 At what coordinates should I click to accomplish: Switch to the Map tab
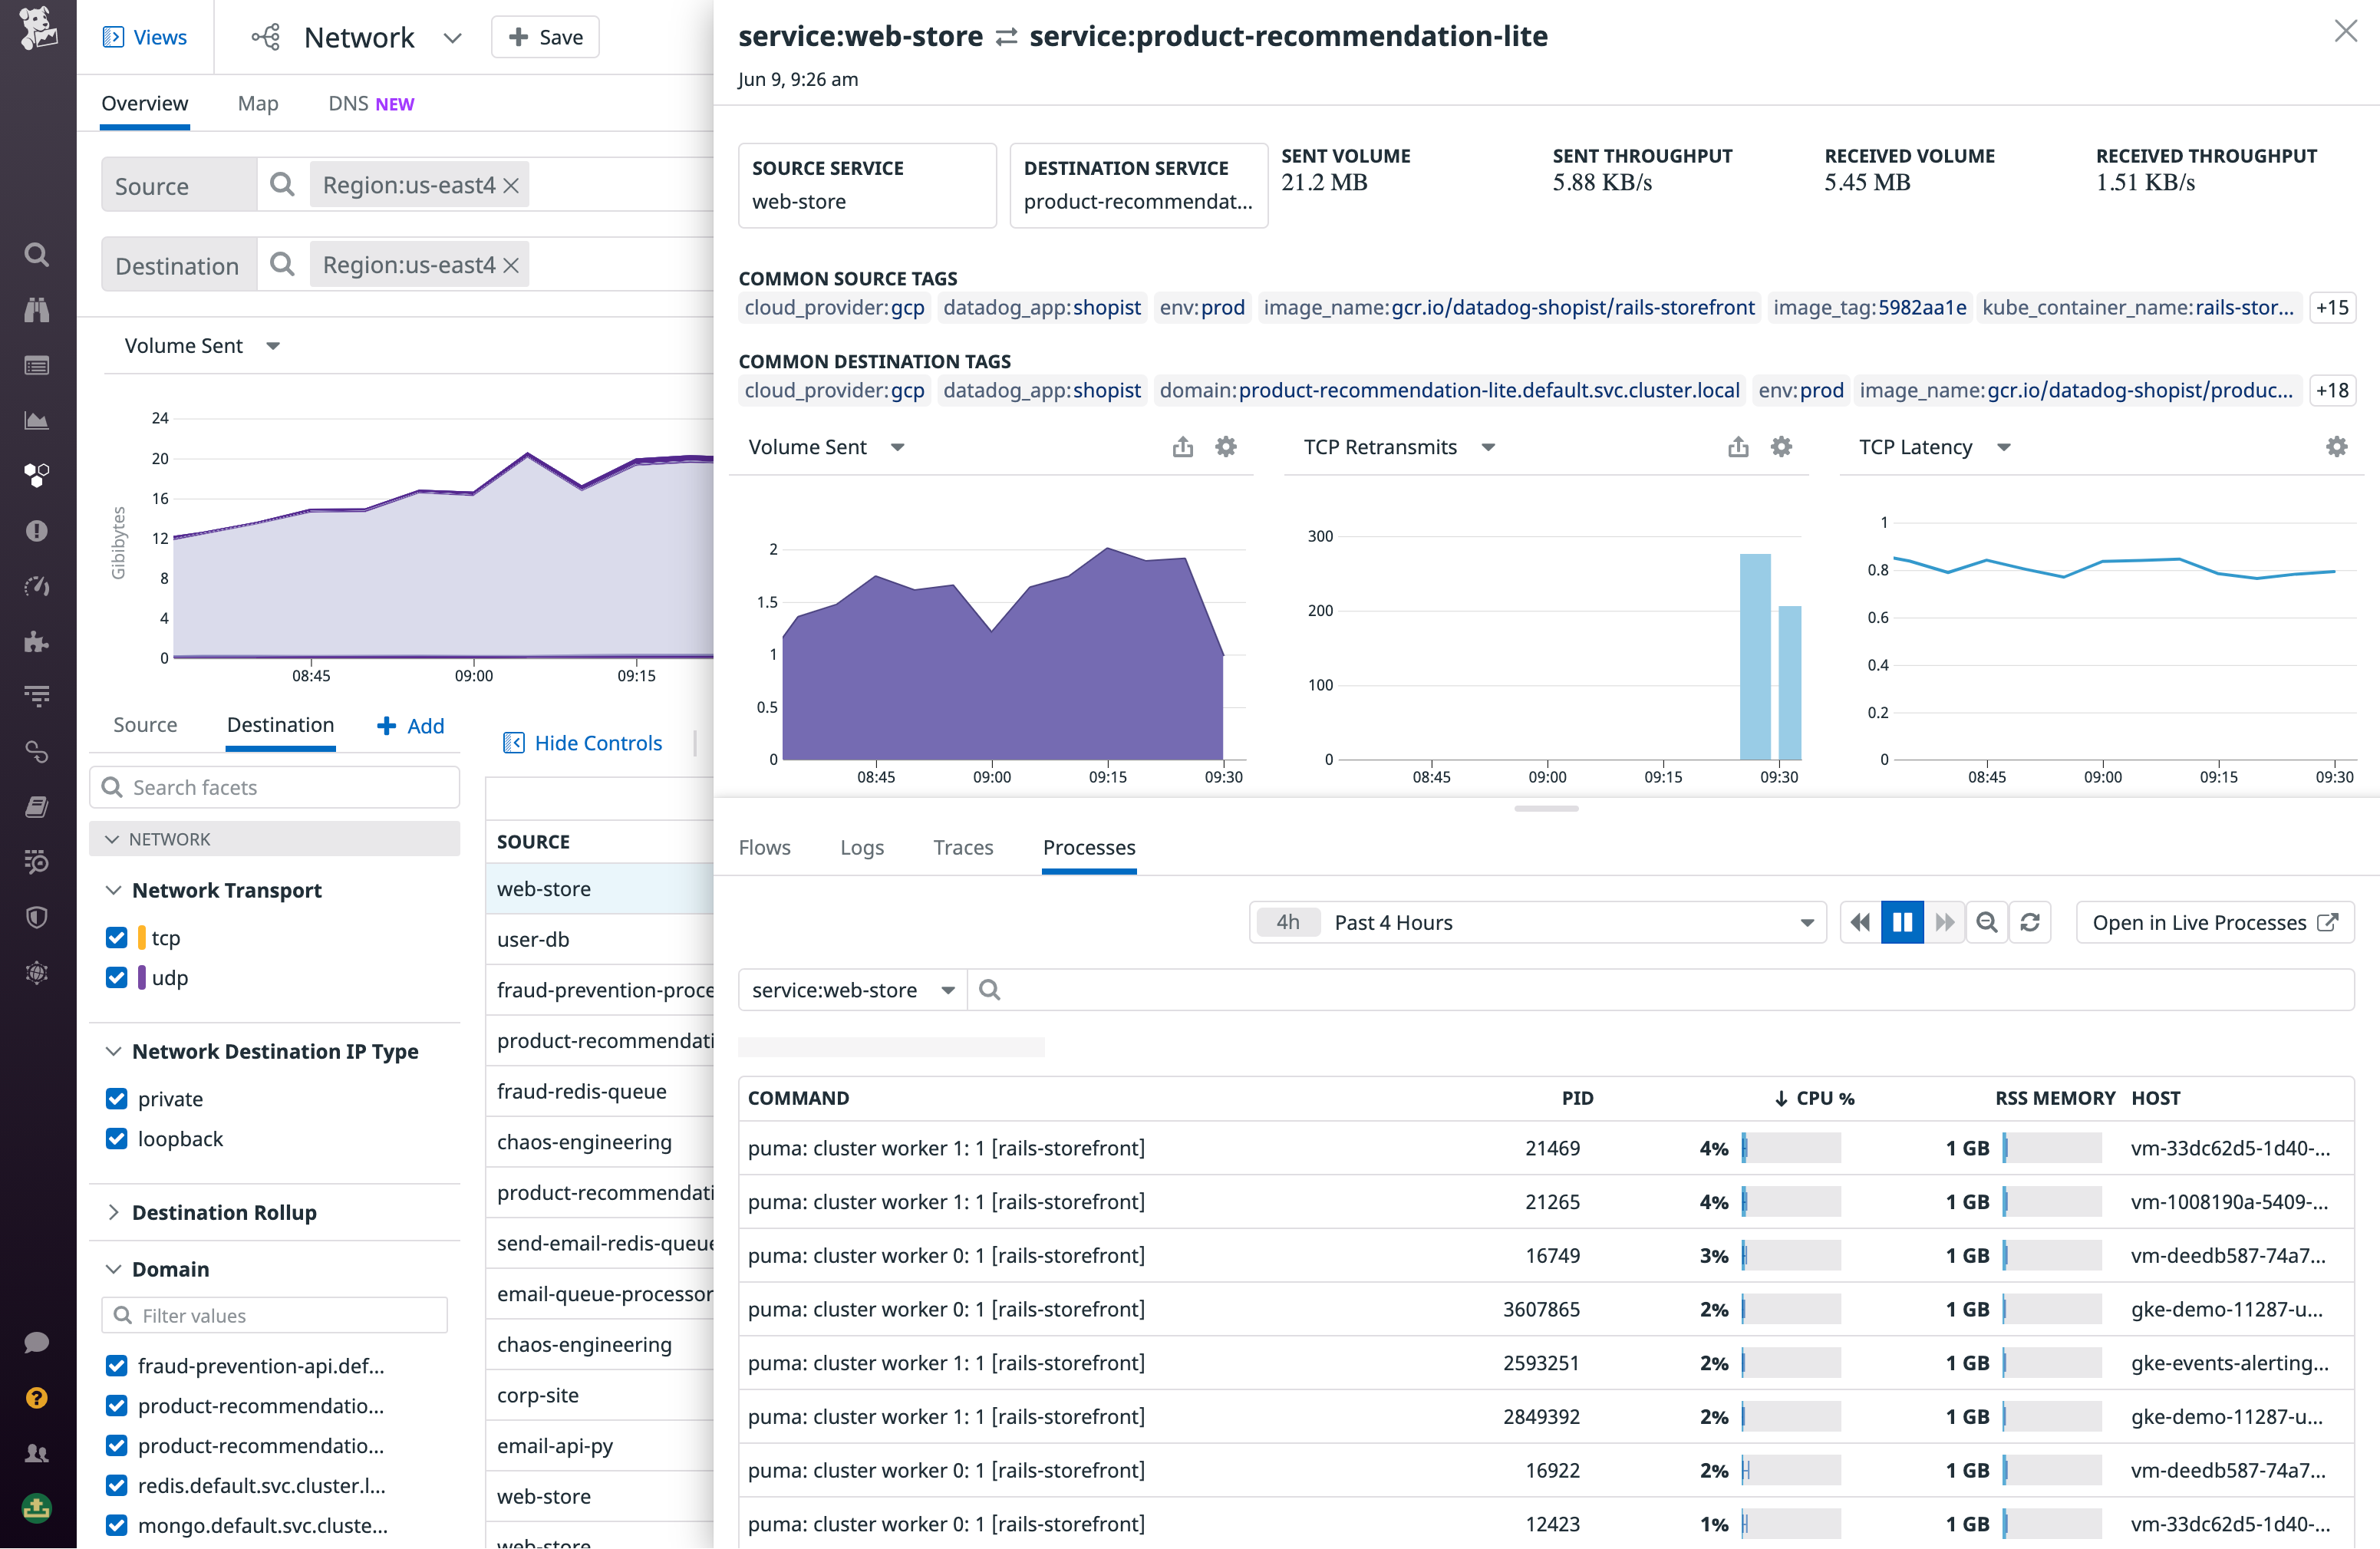257,103
